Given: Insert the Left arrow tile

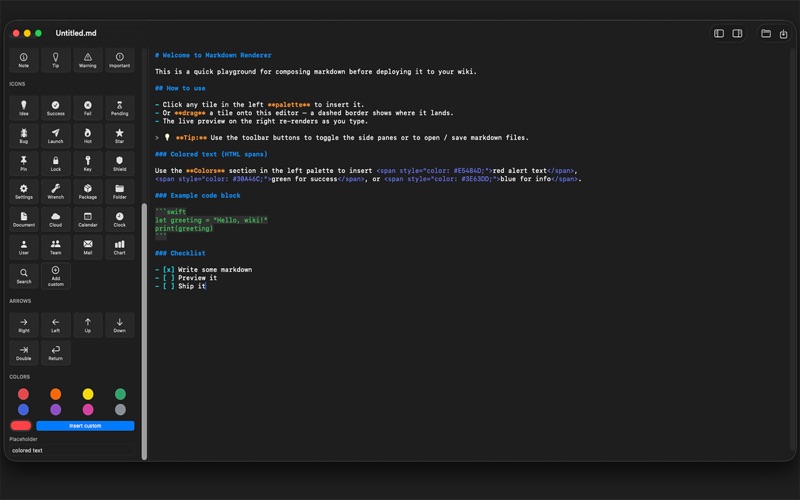Looking at the screenshot, I should coord(56,325).
